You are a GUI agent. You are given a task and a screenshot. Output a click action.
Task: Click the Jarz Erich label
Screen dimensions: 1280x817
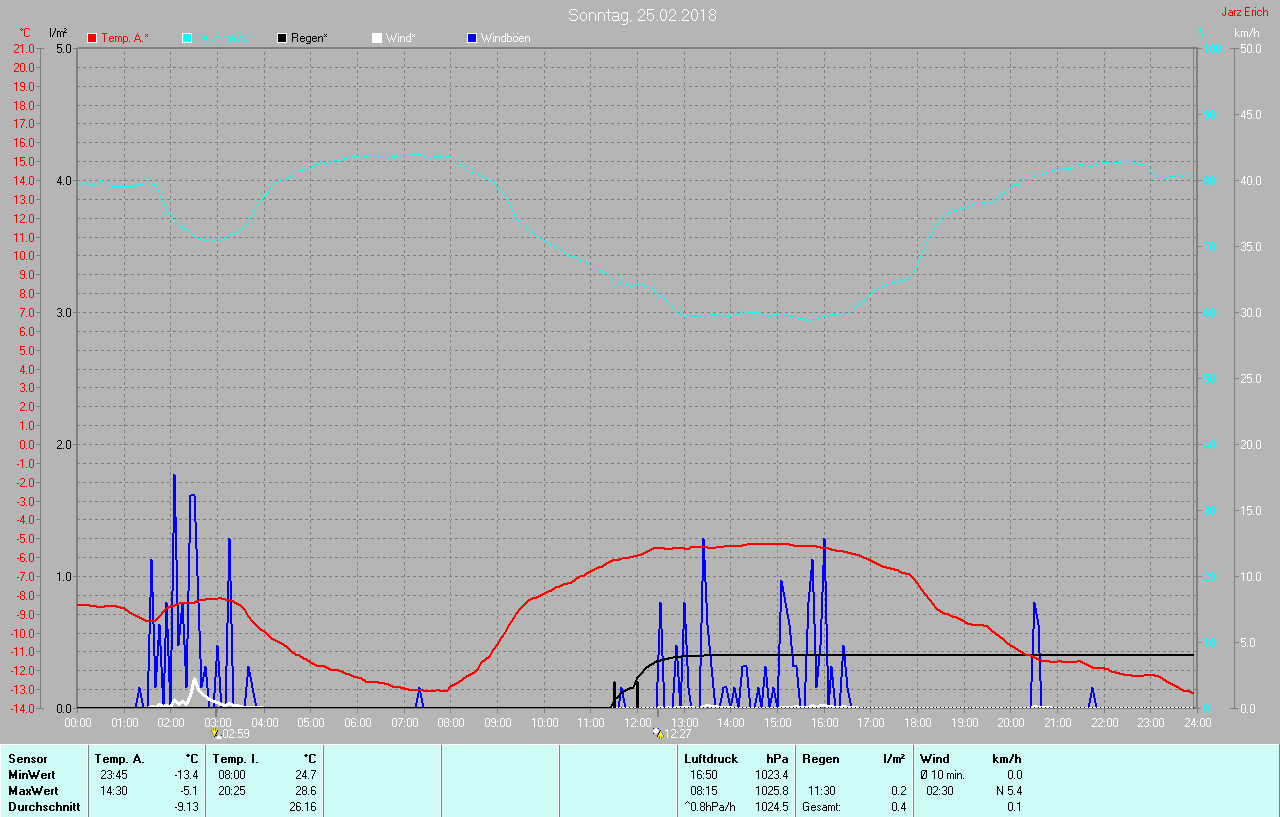[x=1245, y=12]
